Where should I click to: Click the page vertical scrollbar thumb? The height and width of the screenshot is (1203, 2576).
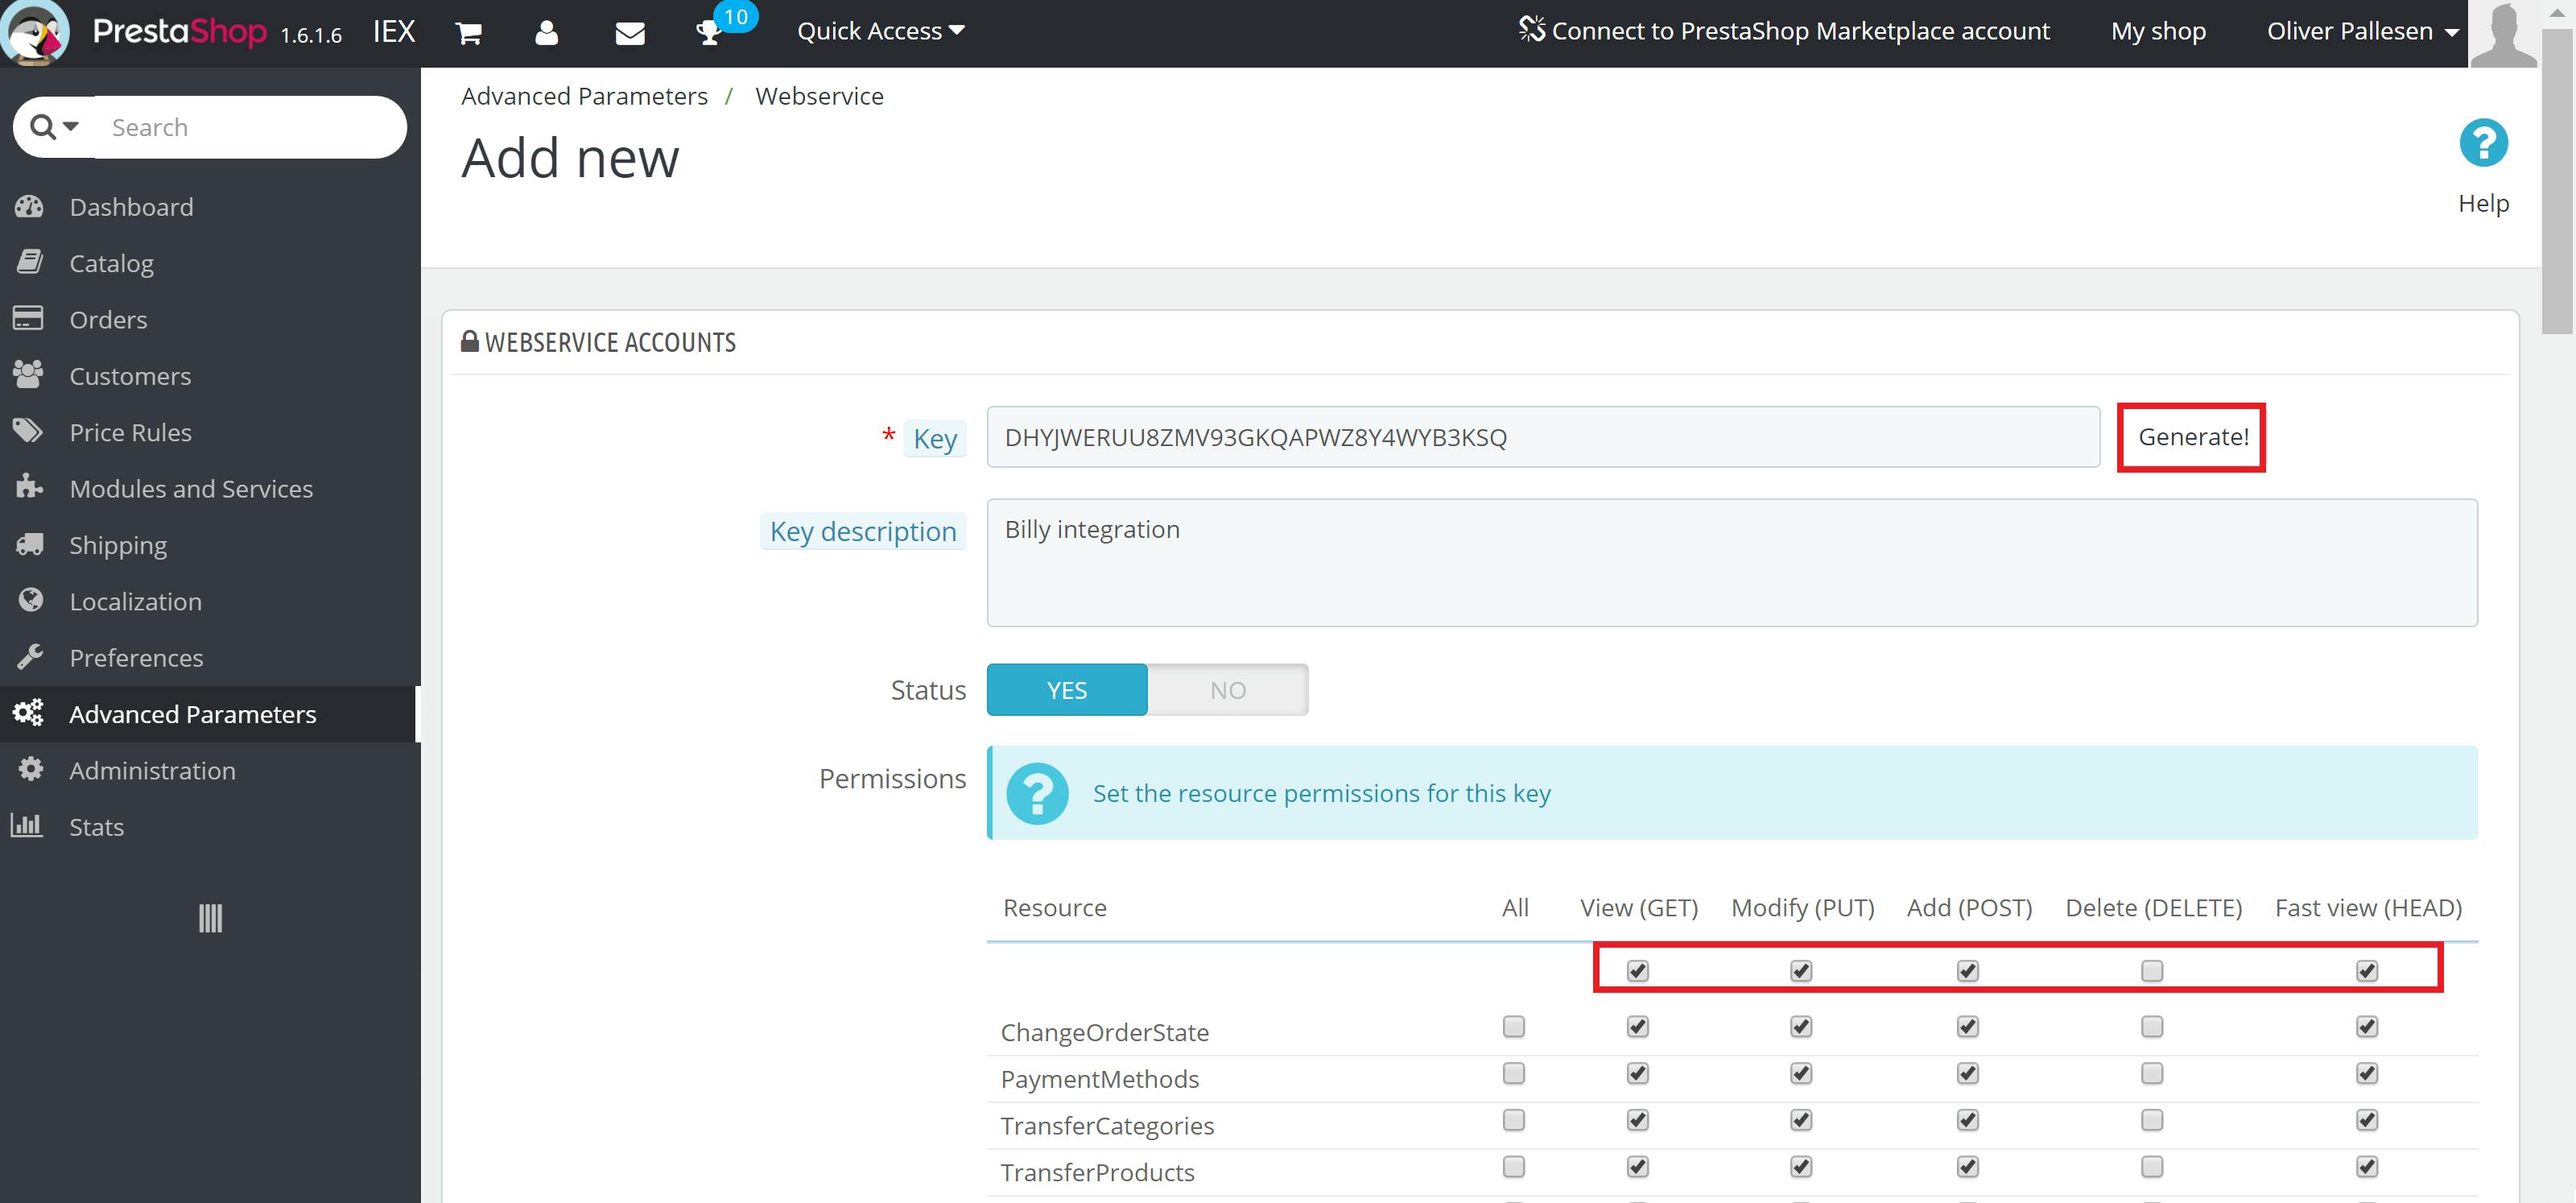click(x=2558, y=180)
